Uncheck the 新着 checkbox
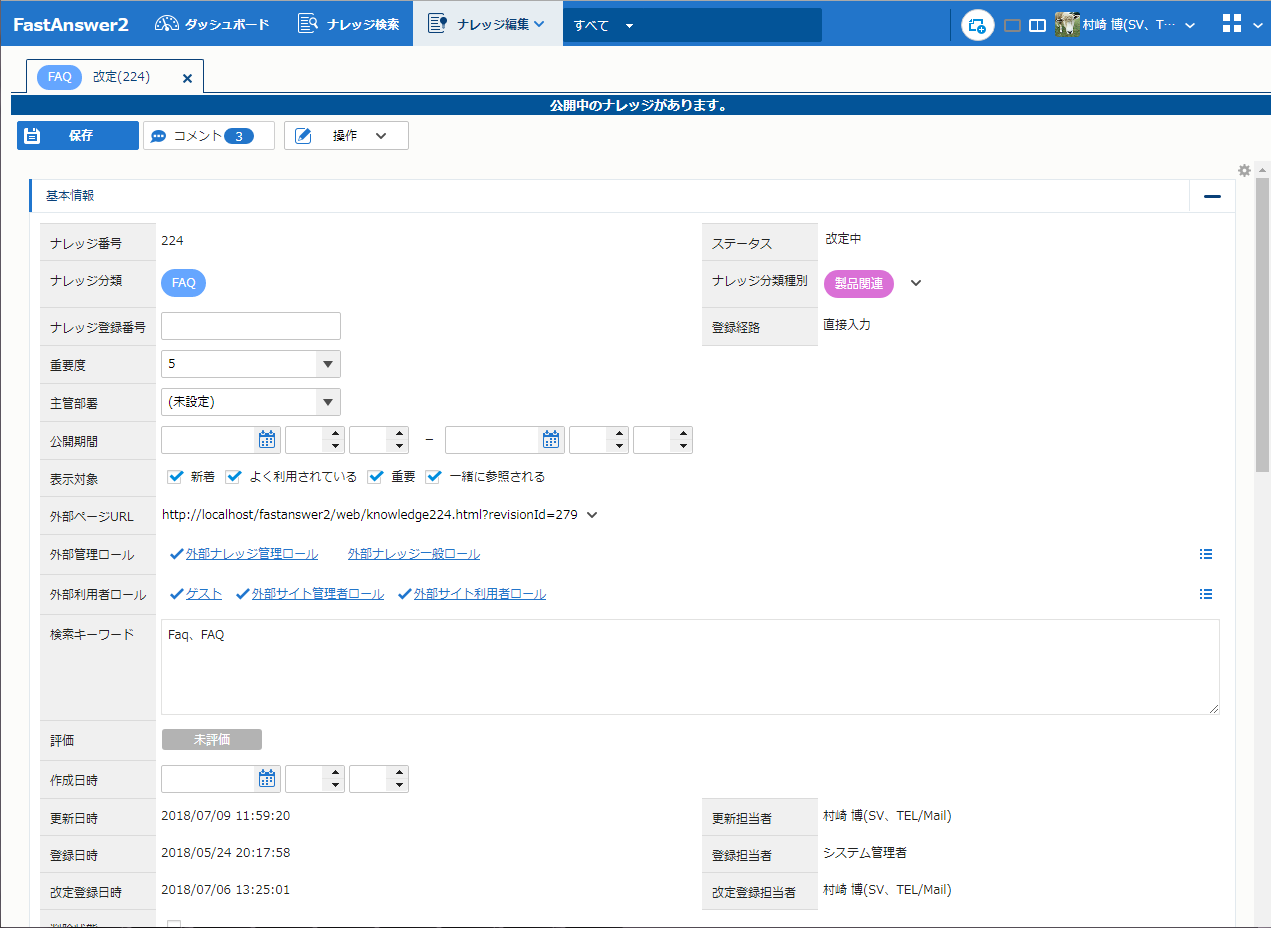 (x=175, y=477)
